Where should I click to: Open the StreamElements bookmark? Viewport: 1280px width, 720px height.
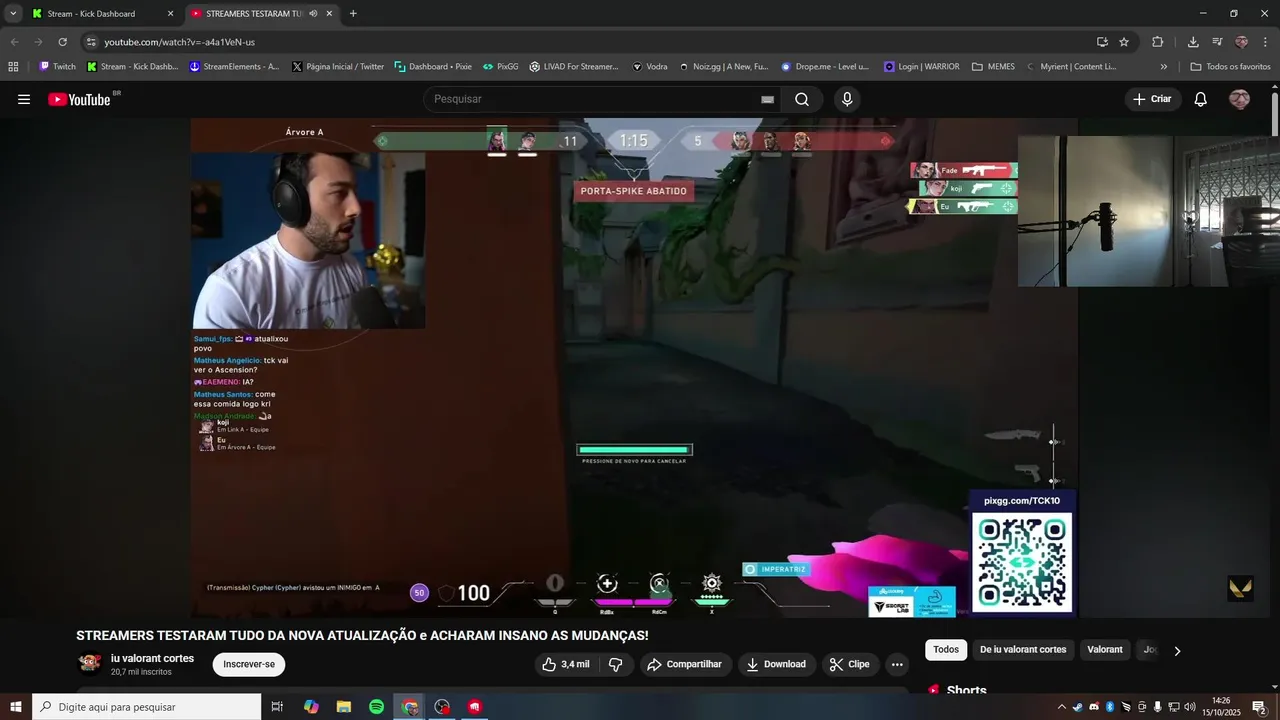coord(235,67)
